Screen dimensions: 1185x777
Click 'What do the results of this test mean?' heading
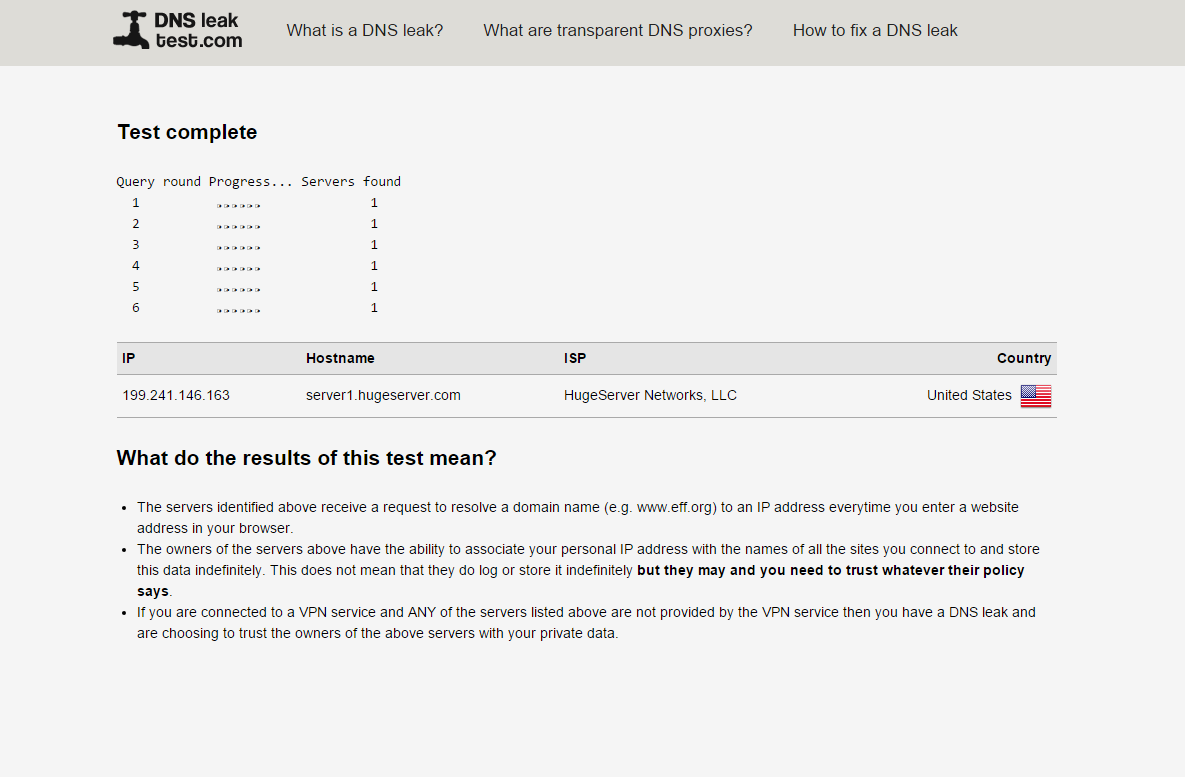(306, 458)
